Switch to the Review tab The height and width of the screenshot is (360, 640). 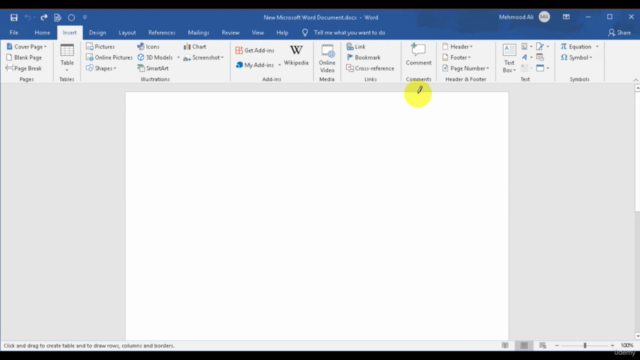coord(231,33)
